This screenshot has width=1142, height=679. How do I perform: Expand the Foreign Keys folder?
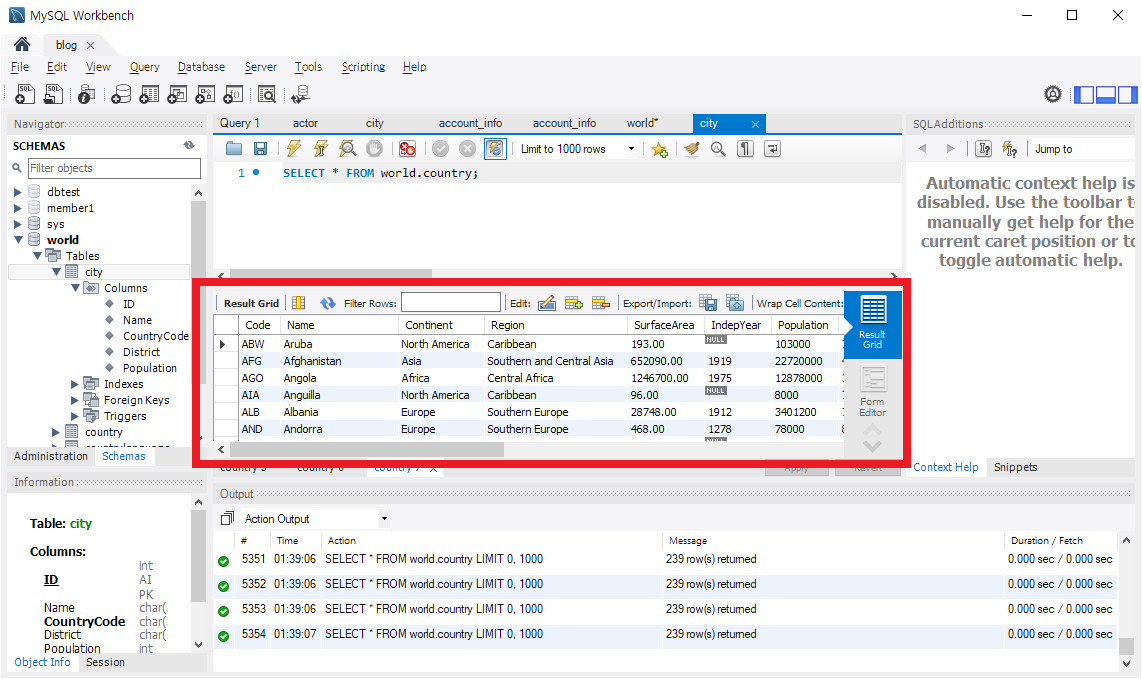[x=74, y=400]
